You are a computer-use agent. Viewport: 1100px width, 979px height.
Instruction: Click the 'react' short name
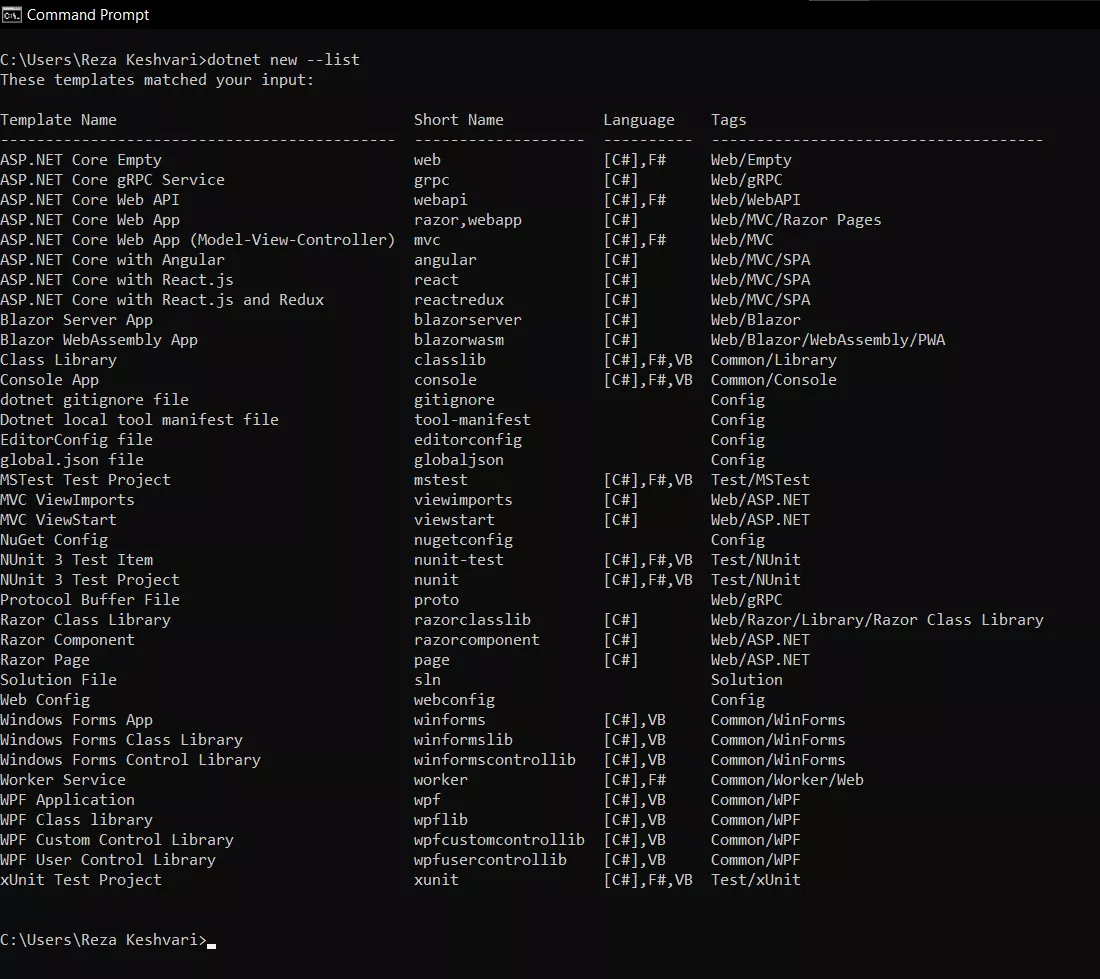(x=436, y=280)
